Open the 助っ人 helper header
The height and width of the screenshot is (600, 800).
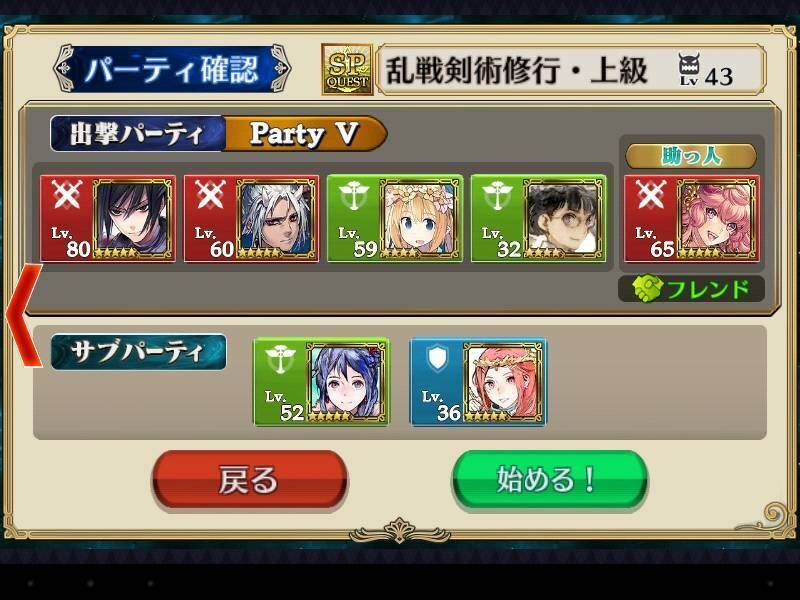[x=691, y=156]
